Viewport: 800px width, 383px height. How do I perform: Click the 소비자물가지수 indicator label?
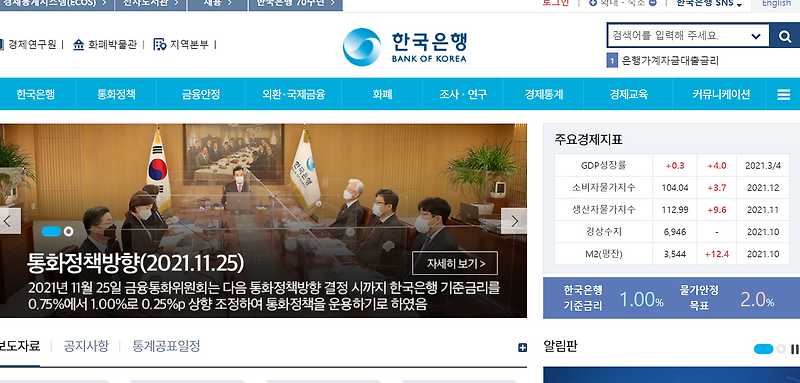click(x=604, y=188)
